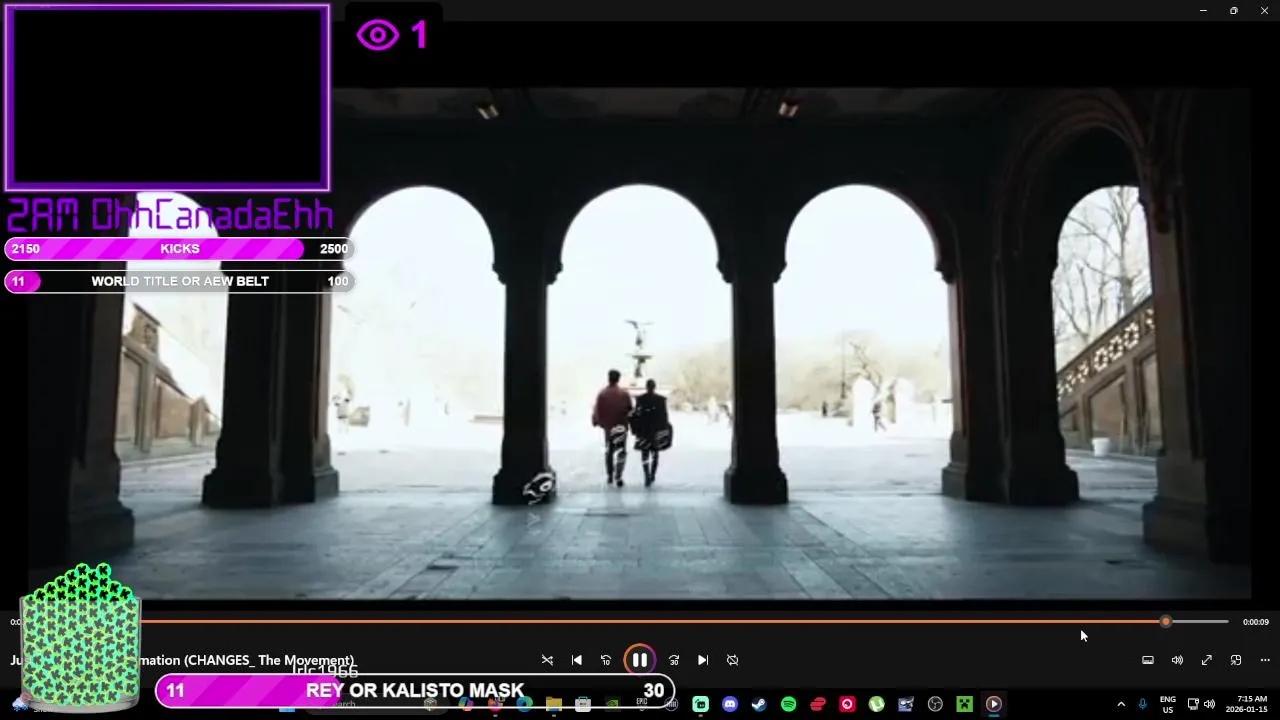Click the active Media Player taskbar icon
Image resolution: width=1280 pixels, height=720 pixels.
(993, 704)
